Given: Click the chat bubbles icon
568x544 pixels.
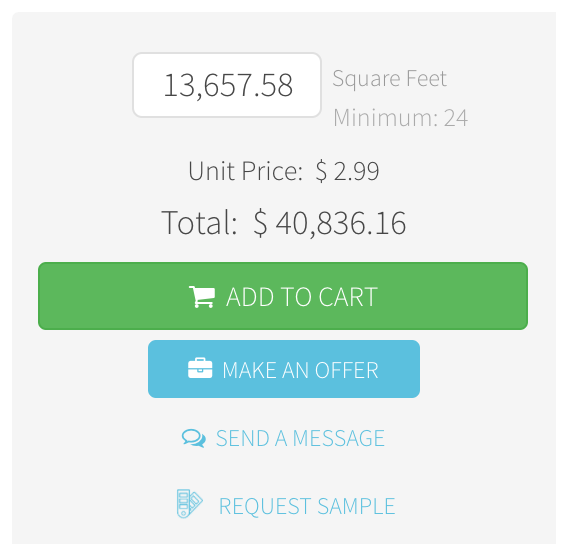Looking at the screenshot, I should pyautogui.click(x=194, y=438).
